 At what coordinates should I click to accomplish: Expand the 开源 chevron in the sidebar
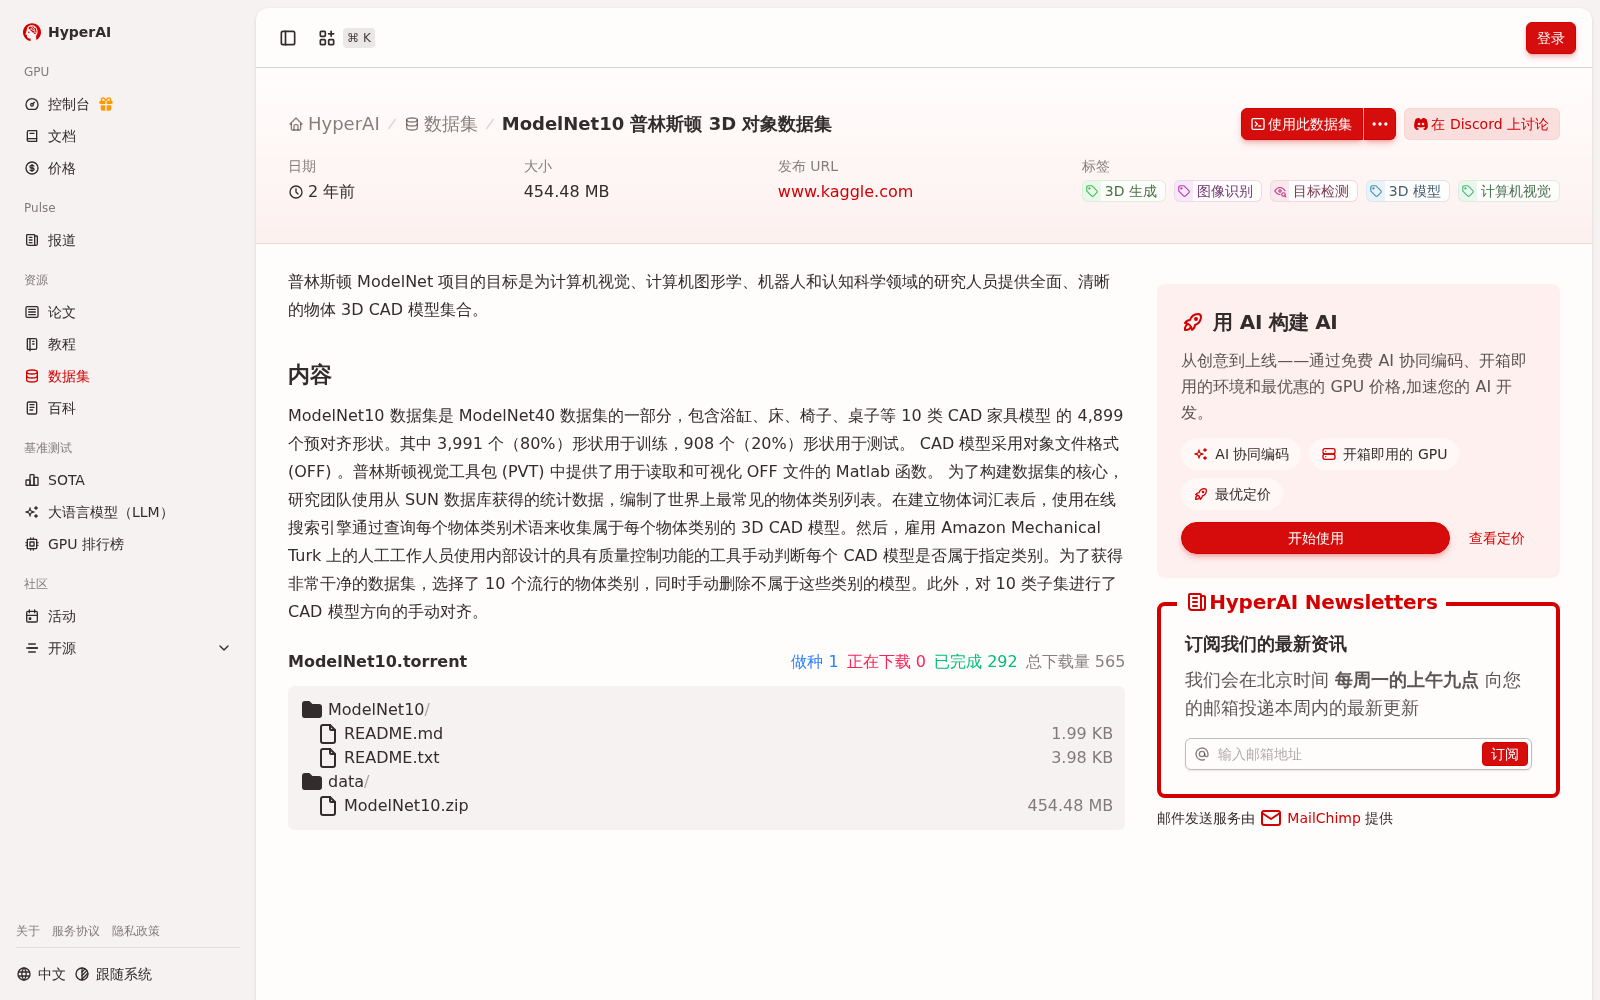click(224, 648)
